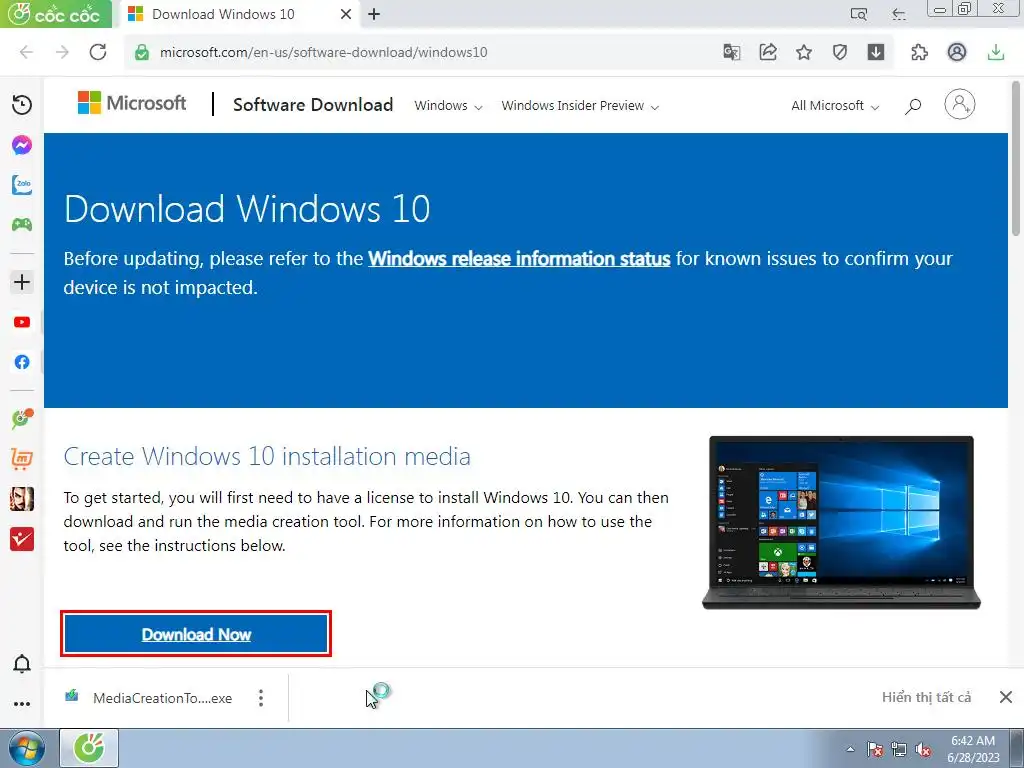Screen dimensions: 1024x768
Task: Open the game character avatar sidebar icon
Action: [22, 499]
